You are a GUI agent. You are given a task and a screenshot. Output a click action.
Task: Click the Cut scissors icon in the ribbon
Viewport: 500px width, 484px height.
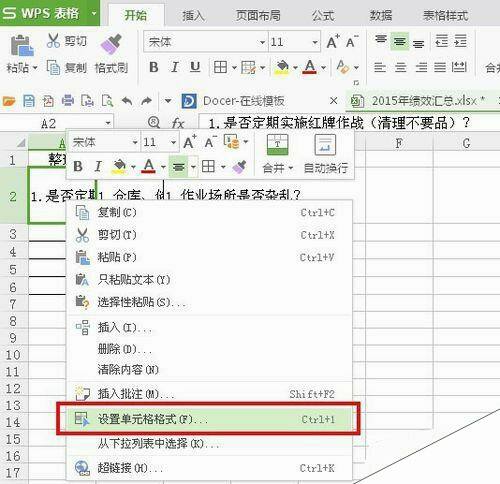53,41
